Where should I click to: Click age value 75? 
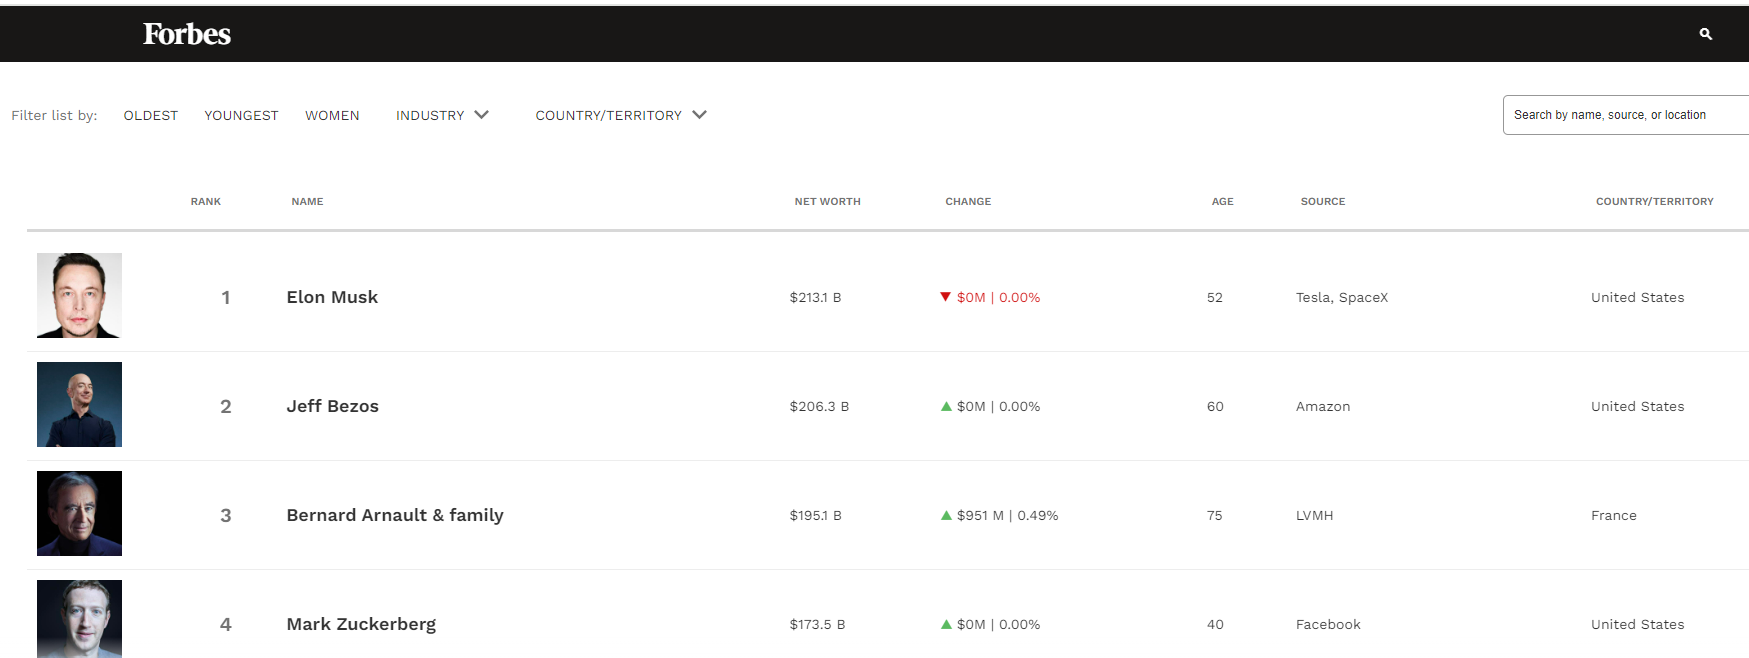pos(1215,515)
